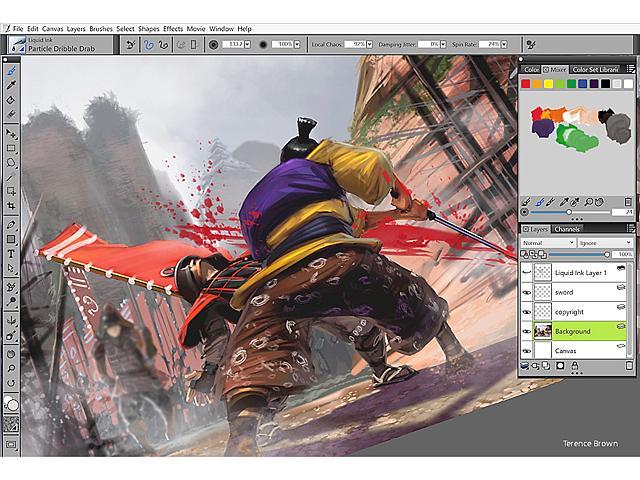The height and width of the screenshot is (480, 640).
Task: Open the paper texture selector
Action: [x=11, y=424]
